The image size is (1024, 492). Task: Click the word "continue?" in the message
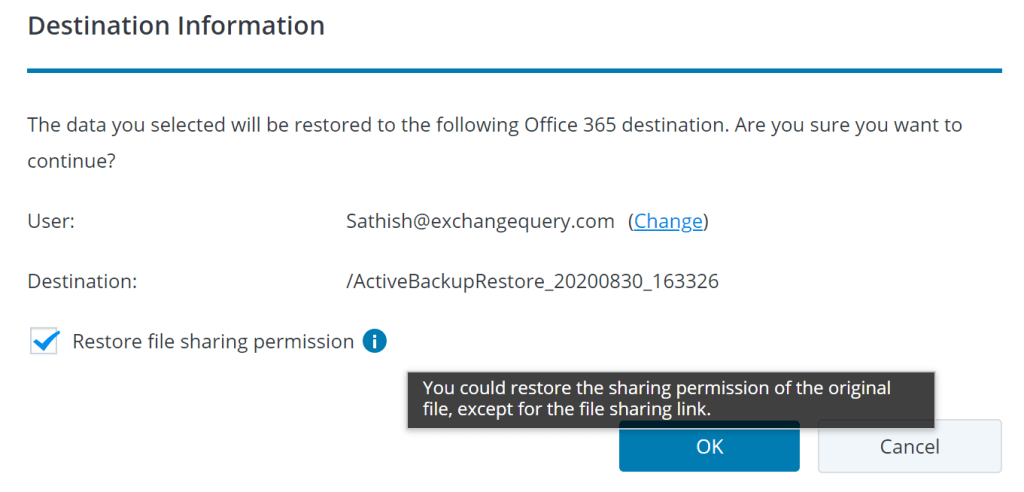[71, 160]
